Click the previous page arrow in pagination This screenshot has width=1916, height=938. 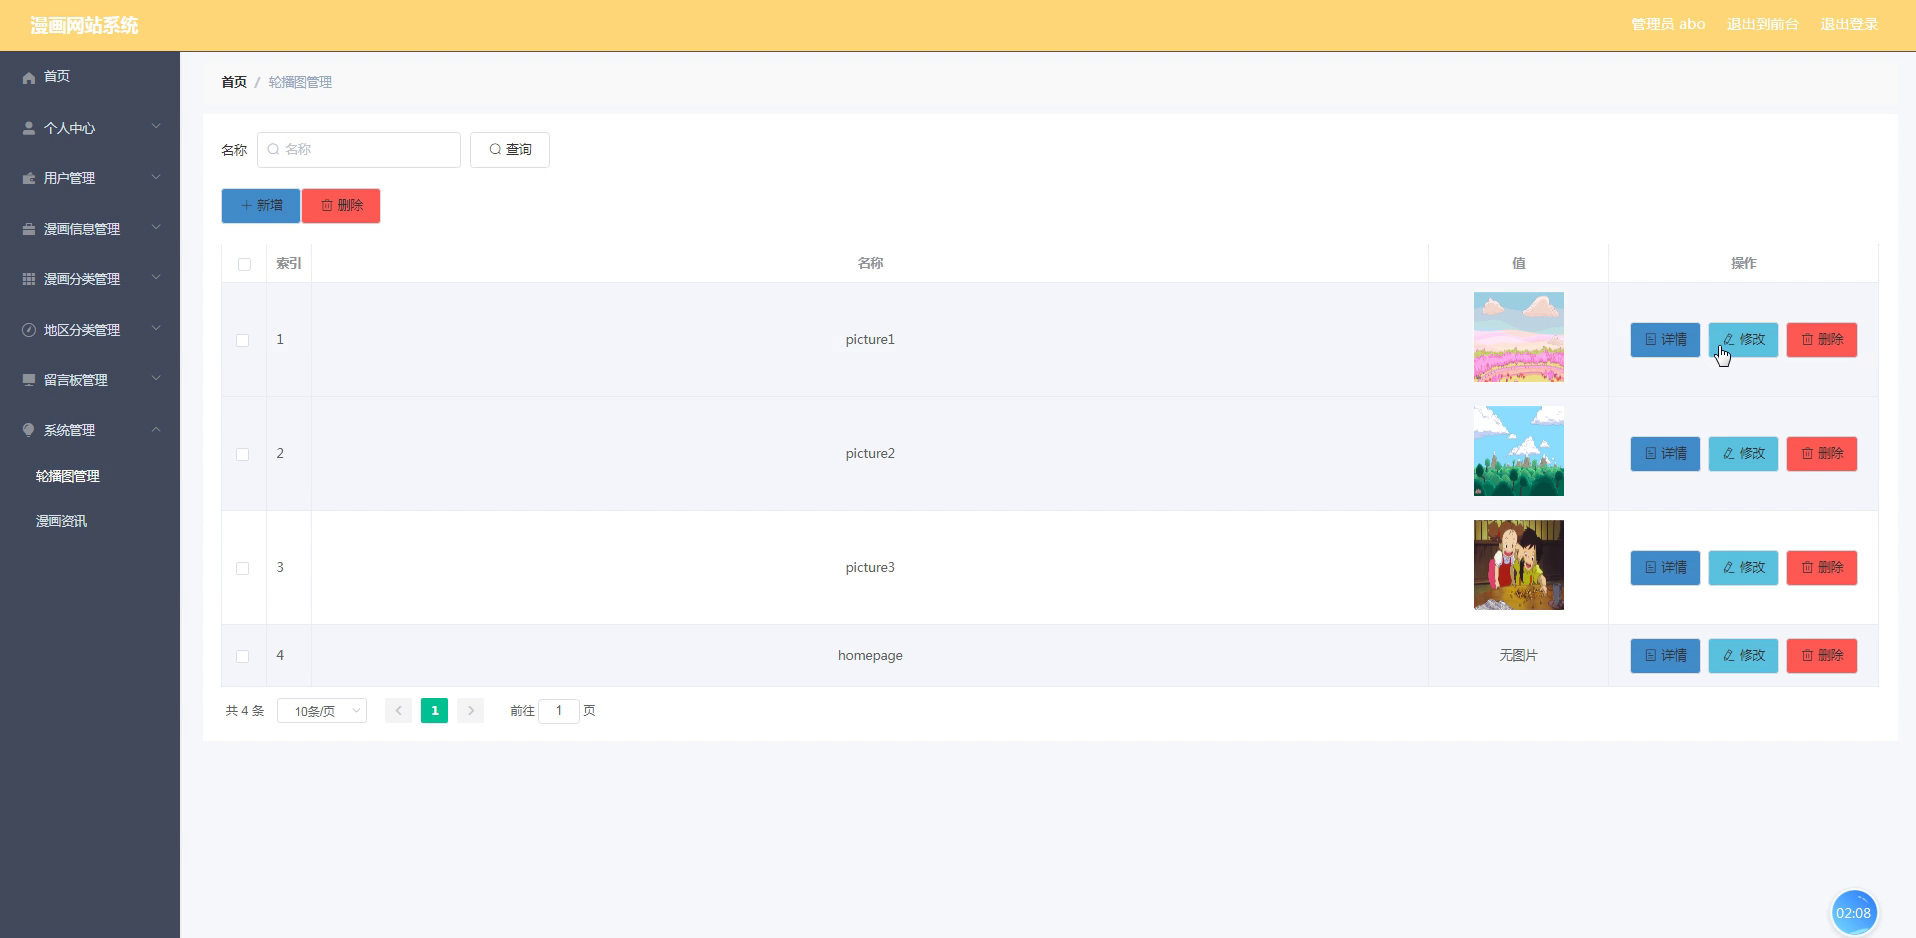[398, 711]
